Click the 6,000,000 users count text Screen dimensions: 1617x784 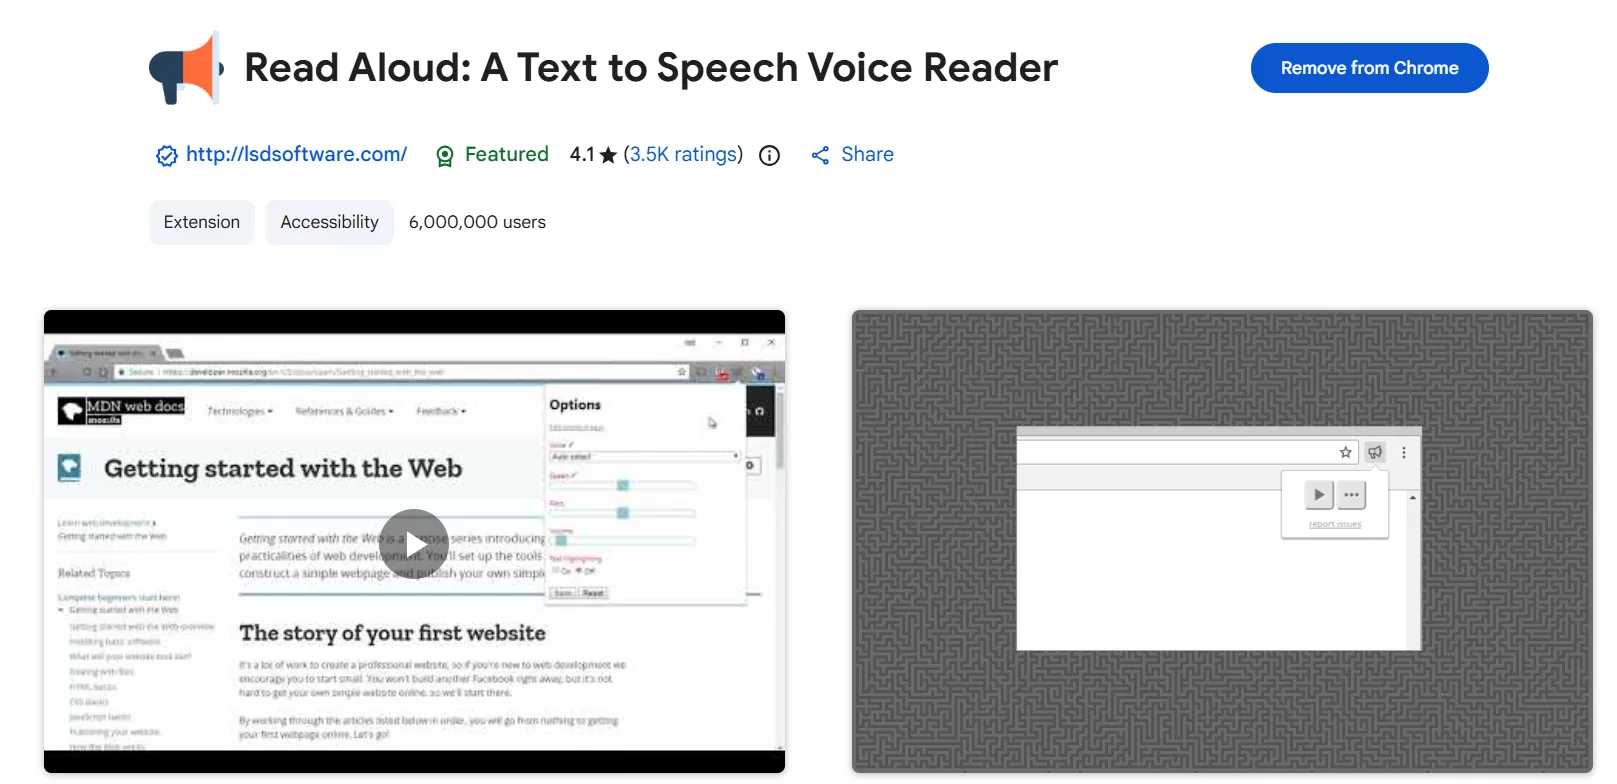pyautogui.click(x=477, y=222)
